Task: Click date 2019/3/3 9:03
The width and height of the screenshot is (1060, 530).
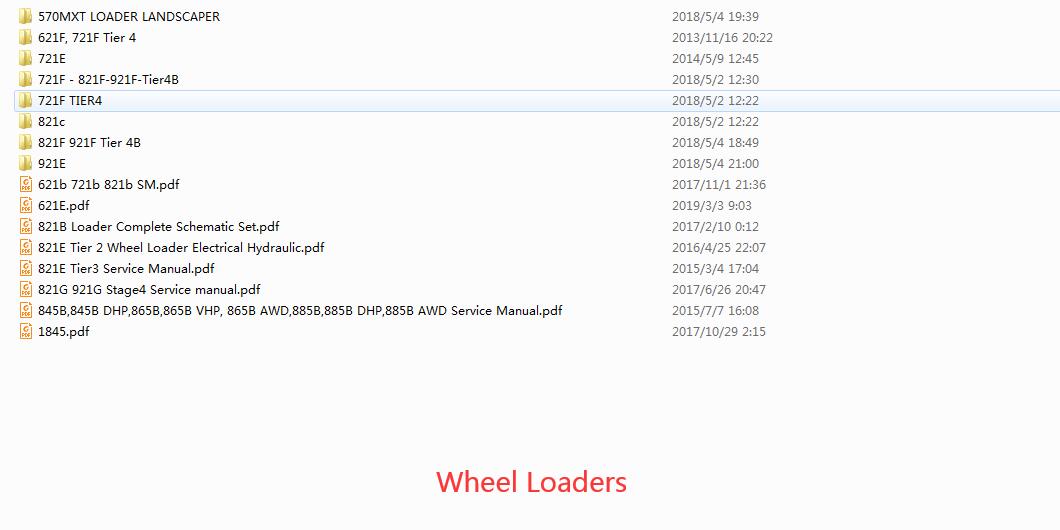Action: tap(712, 205)
